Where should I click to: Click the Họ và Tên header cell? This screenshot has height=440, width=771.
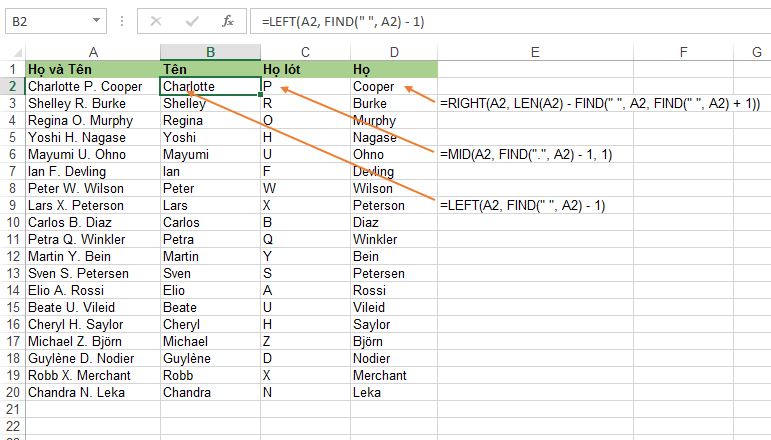[x=93, y=69]
